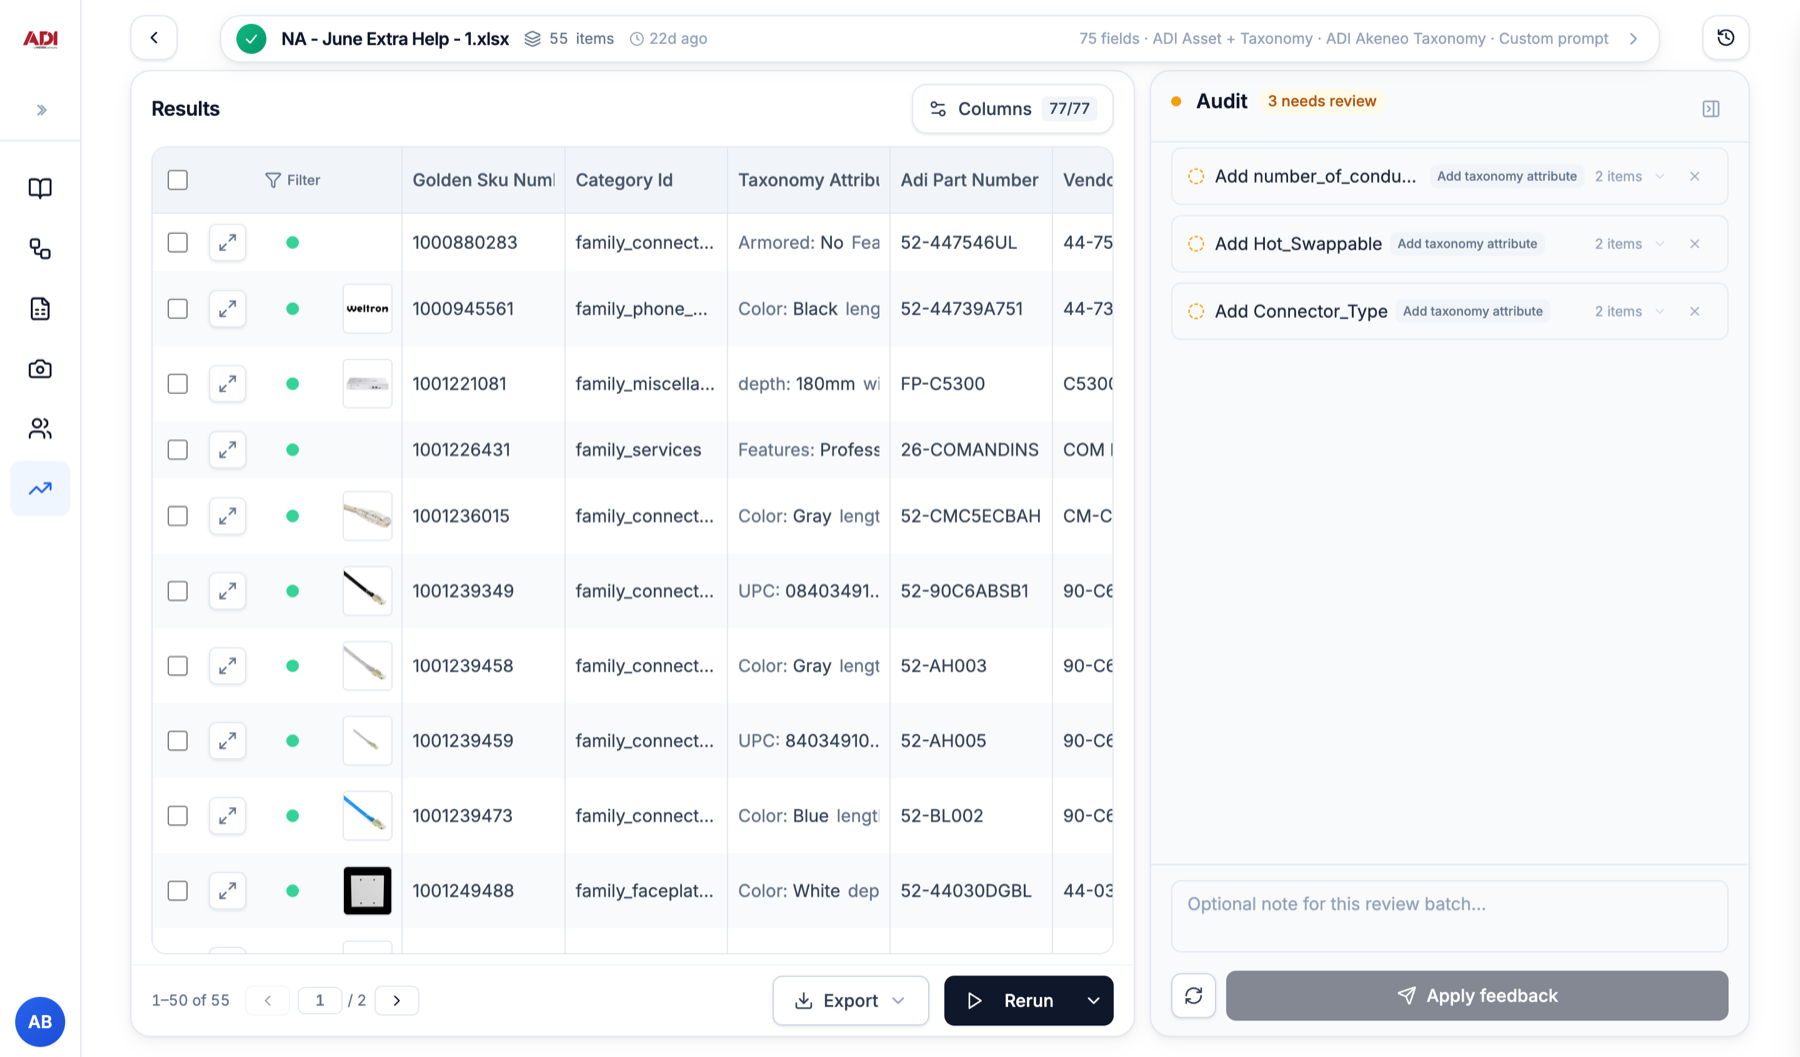
Task: Sort by Golden Sku Number column header
Action: point(483,180)
